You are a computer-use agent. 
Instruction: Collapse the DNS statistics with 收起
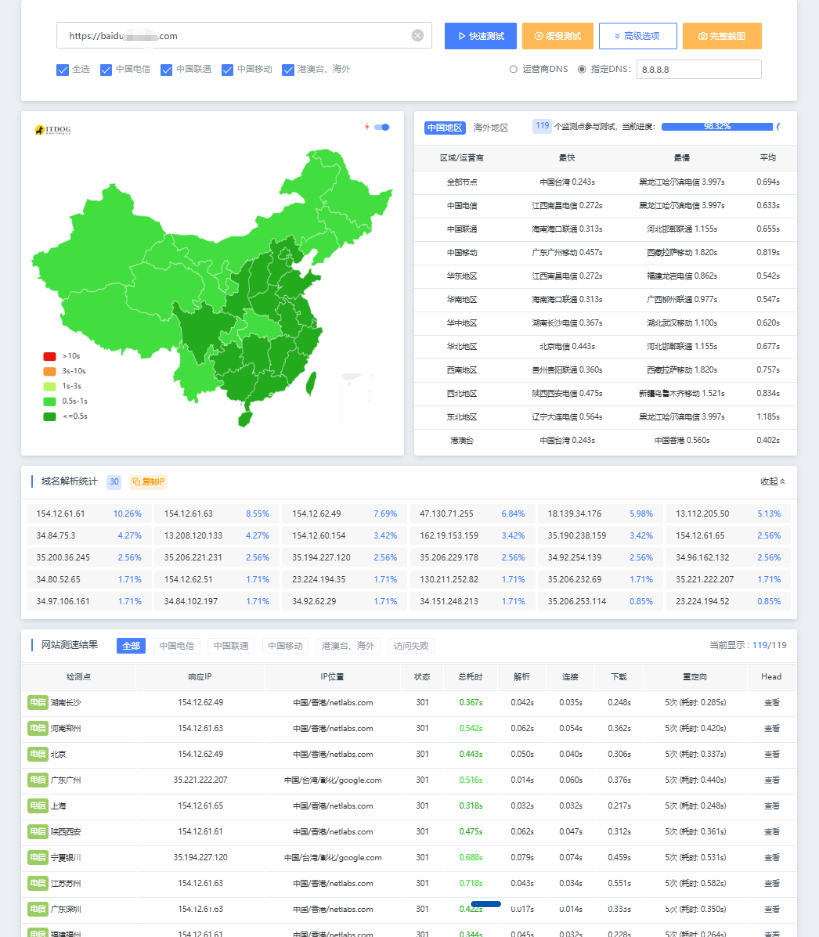(x=773, y=481)
